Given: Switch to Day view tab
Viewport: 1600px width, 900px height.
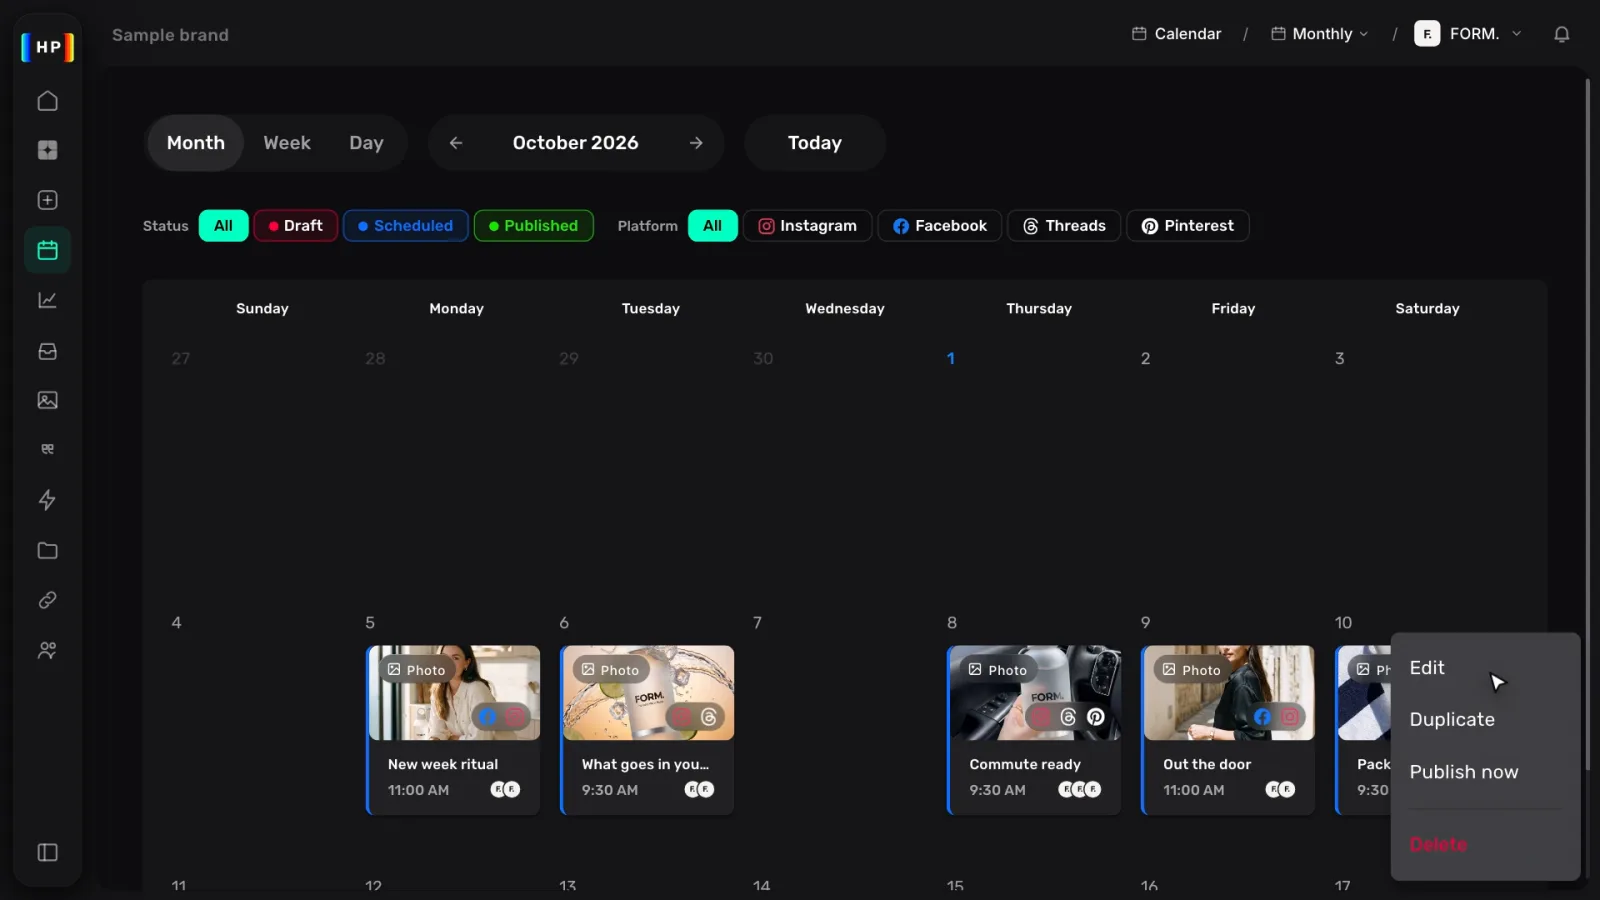Looking at the screenshot, I should [x=366, y=143].
